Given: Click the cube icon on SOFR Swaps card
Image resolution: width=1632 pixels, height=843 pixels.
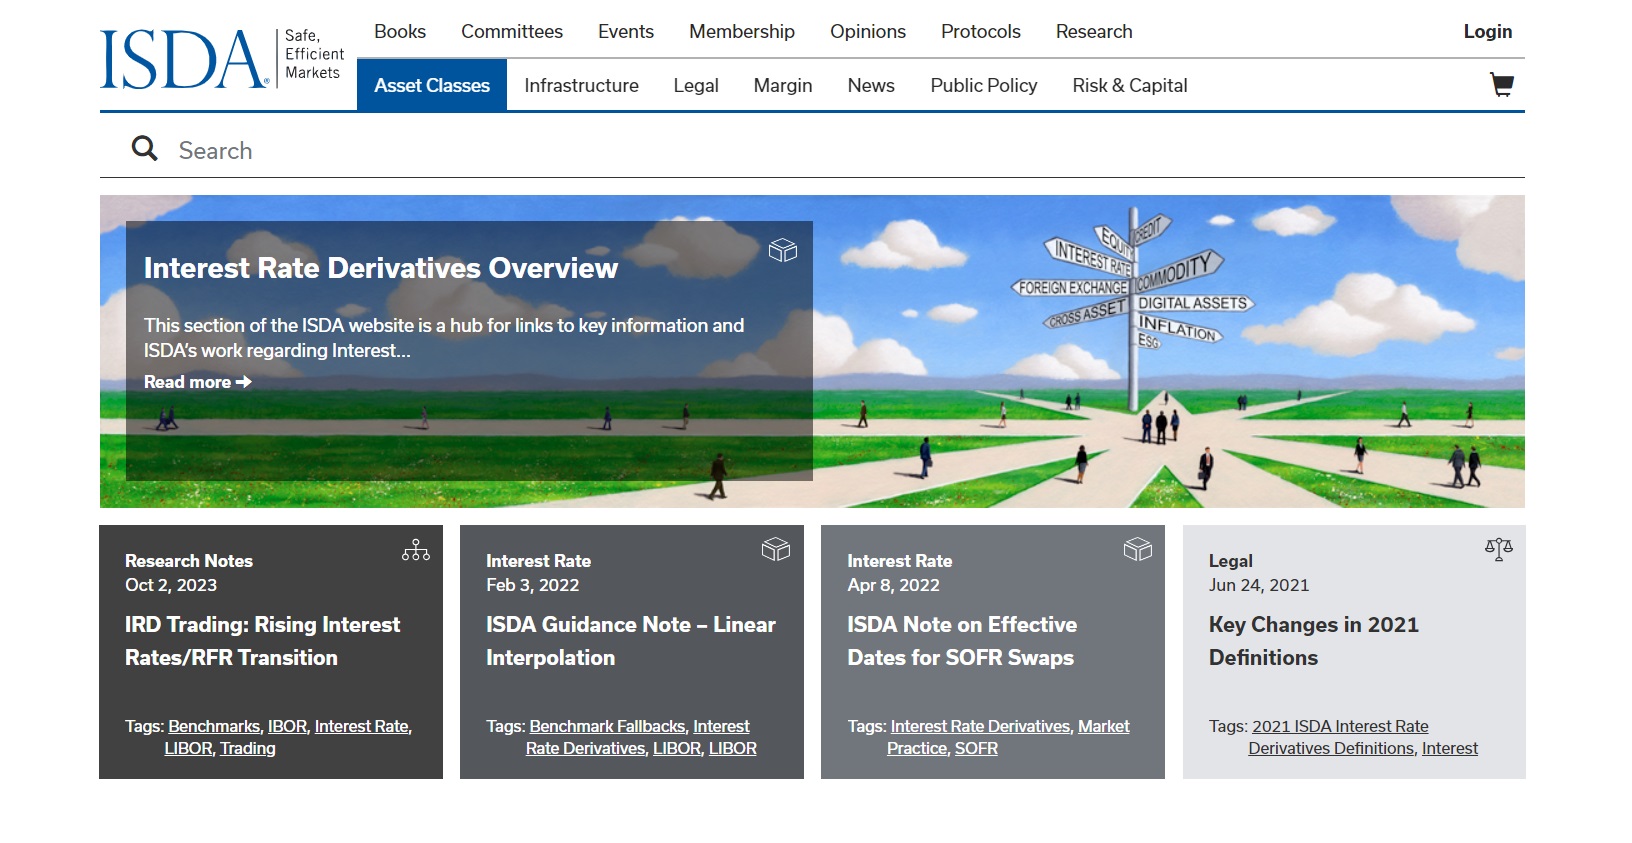Looking at the screenshot, I should [1137, 549].
